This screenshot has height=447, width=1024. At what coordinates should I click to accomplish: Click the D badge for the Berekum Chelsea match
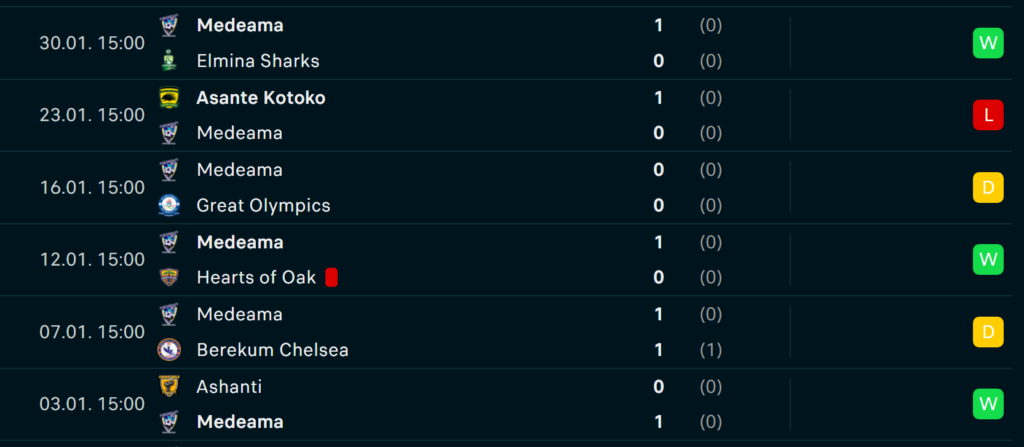[x=988, y=332]
